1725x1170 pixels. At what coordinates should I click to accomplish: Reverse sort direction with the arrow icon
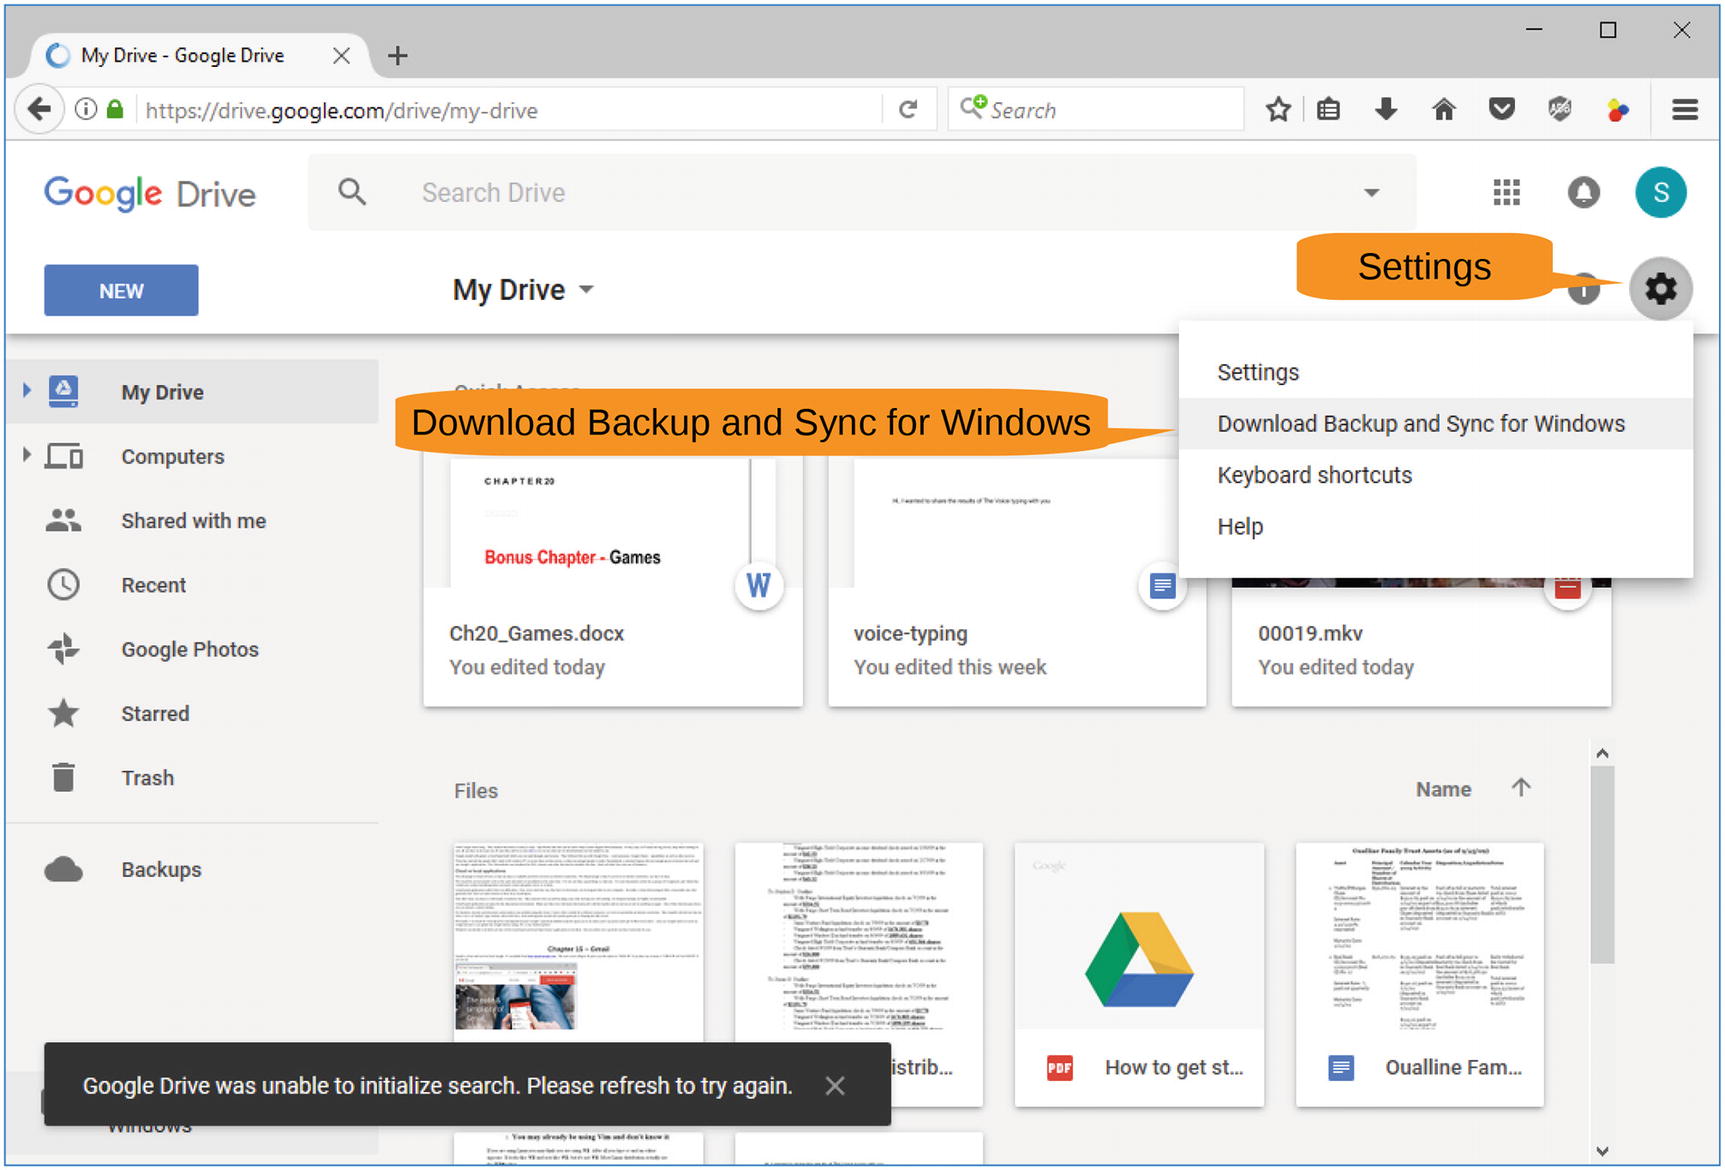coord(1521,788)
